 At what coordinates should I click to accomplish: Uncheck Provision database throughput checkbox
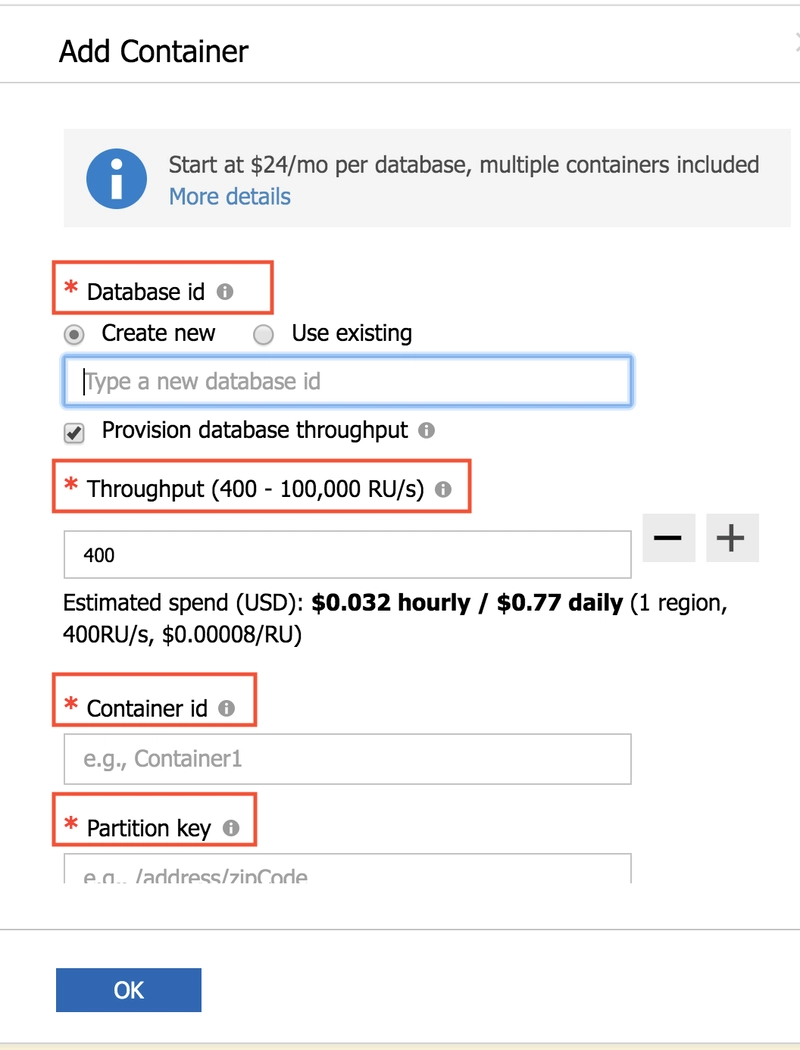[74, 433]
